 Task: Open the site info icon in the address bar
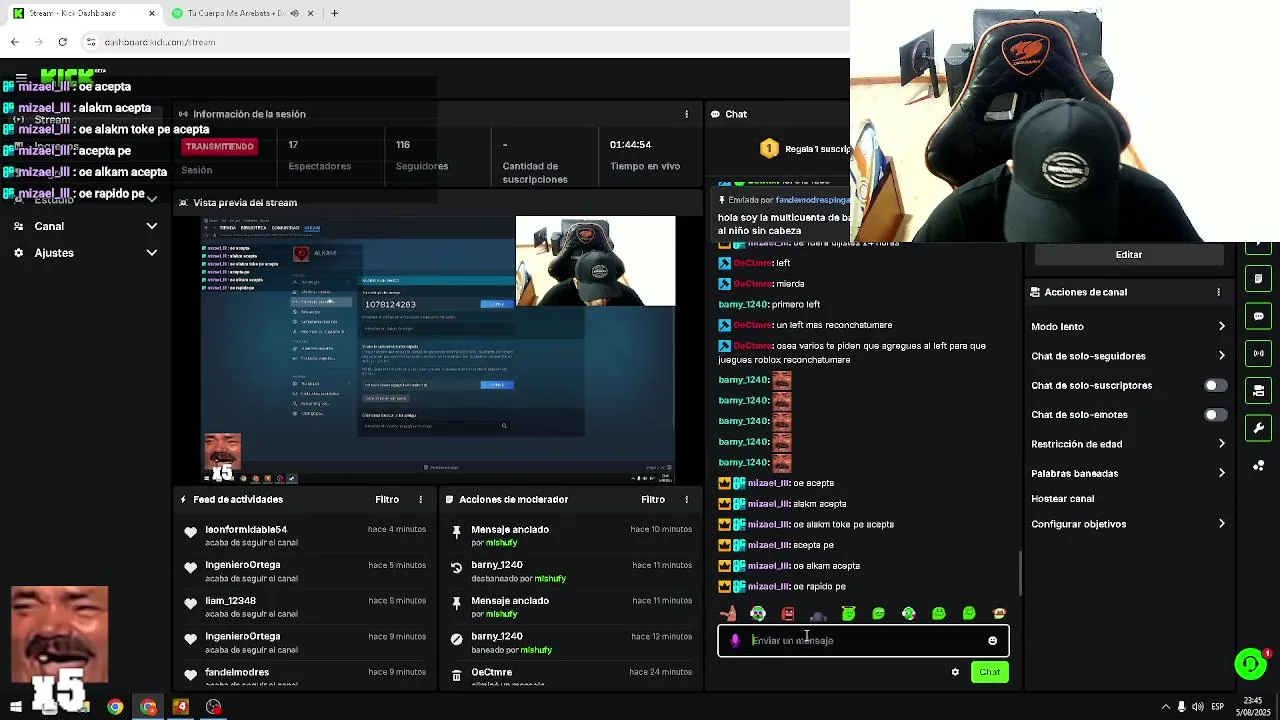pyautogui.click(x=91, y=42)
